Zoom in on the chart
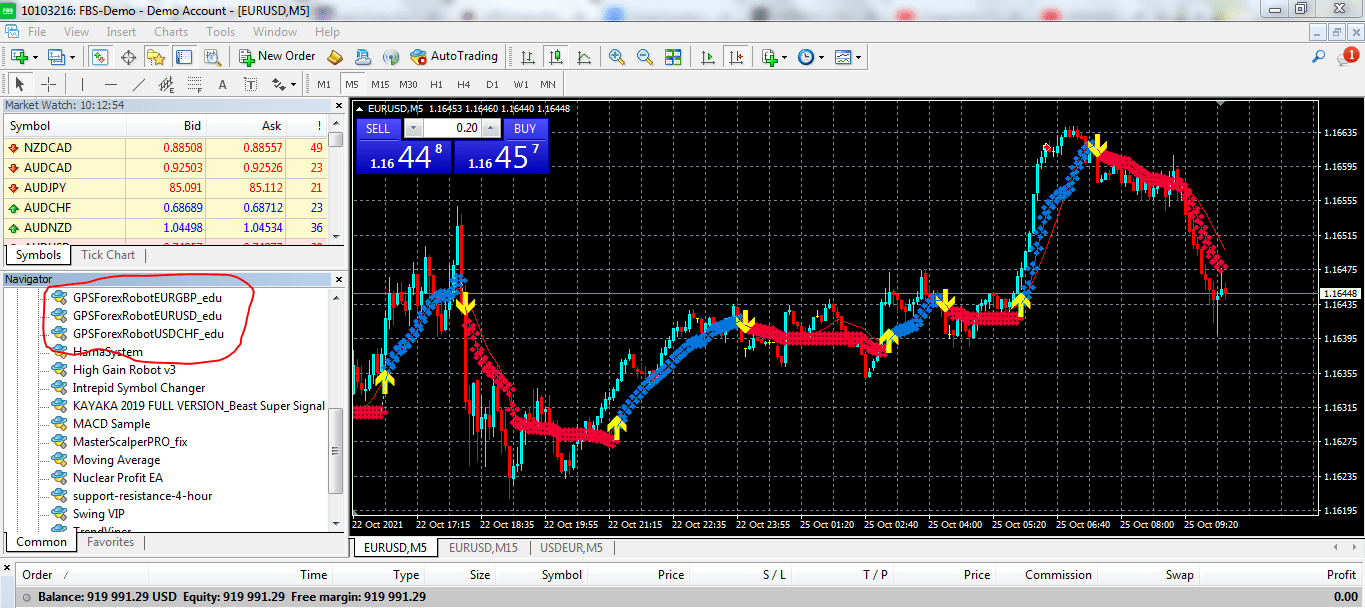Viewport: 1365px width, 608px height. pos(617,57)
